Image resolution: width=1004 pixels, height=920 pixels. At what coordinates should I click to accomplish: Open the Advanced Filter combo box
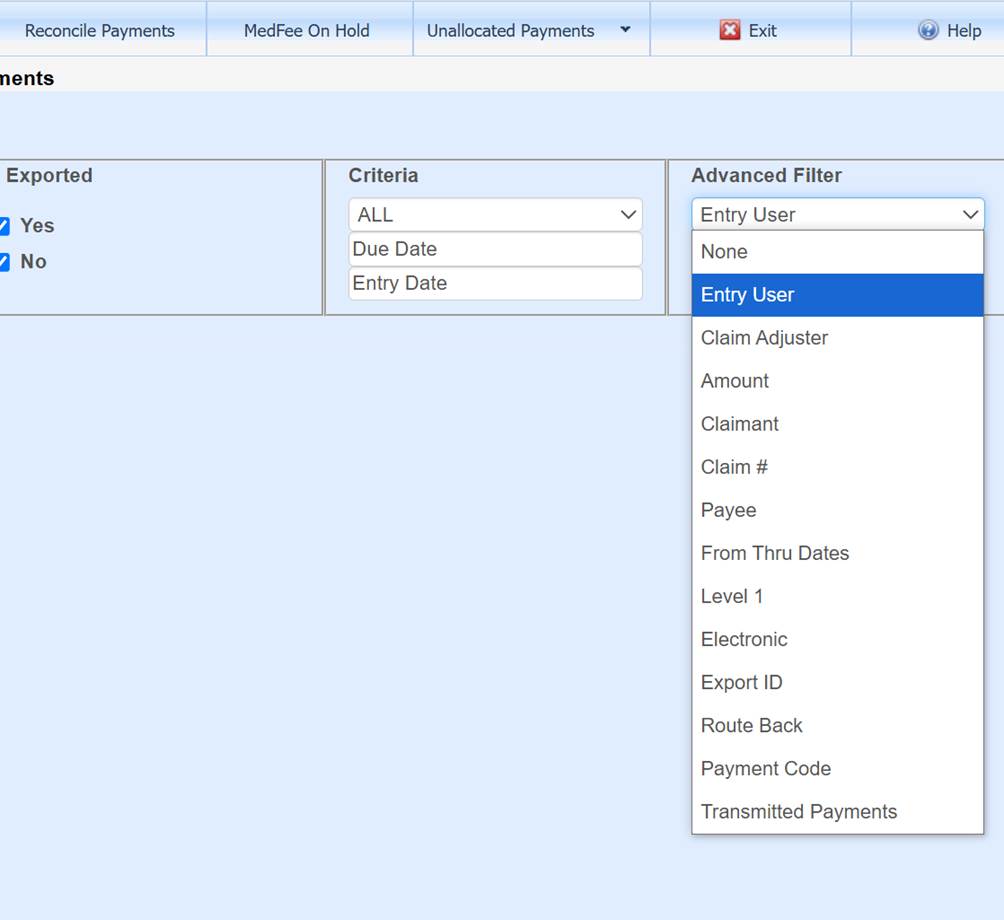click(x=838, y=214)
